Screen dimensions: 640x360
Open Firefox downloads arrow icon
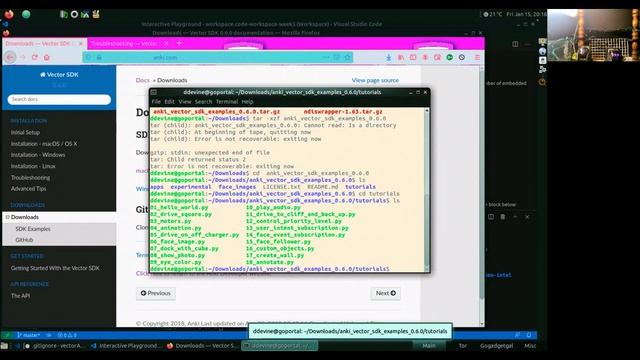[389, 58]
